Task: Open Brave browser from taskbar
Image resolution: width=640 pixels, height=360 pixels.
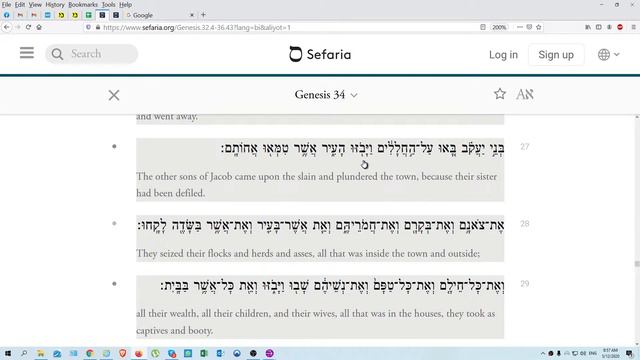Action: (x=122, y=353)
